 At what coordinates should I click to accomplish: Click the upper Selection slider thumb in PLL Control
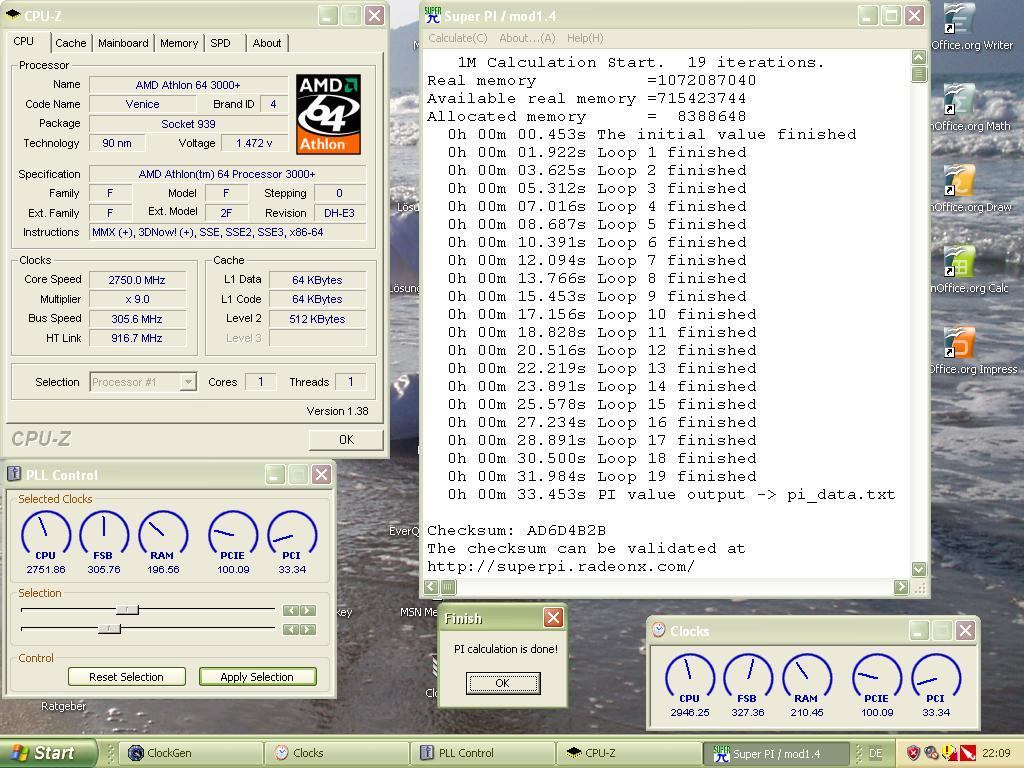127,609
